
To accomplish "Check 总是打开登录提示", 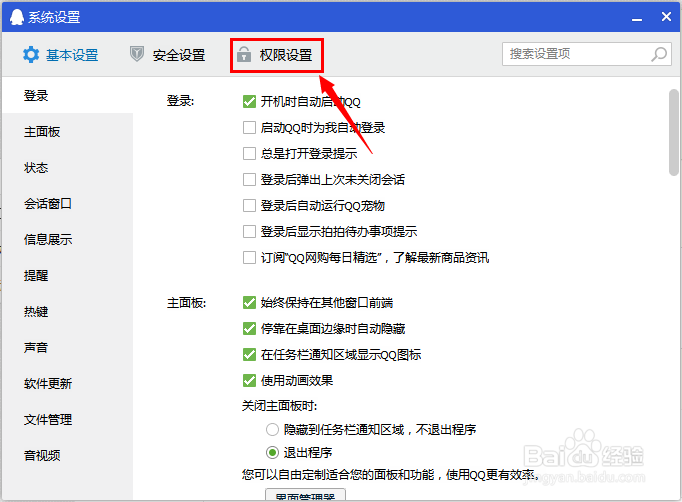I will [x=249, y=154].
